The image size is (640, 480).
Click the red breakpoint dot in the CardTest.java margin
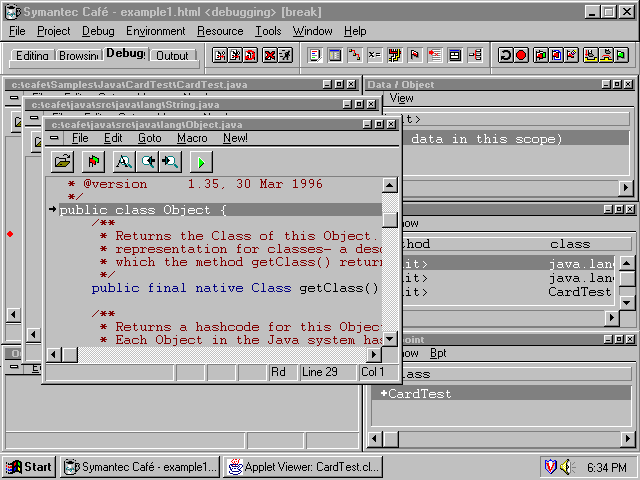click(x=10, y=234)
